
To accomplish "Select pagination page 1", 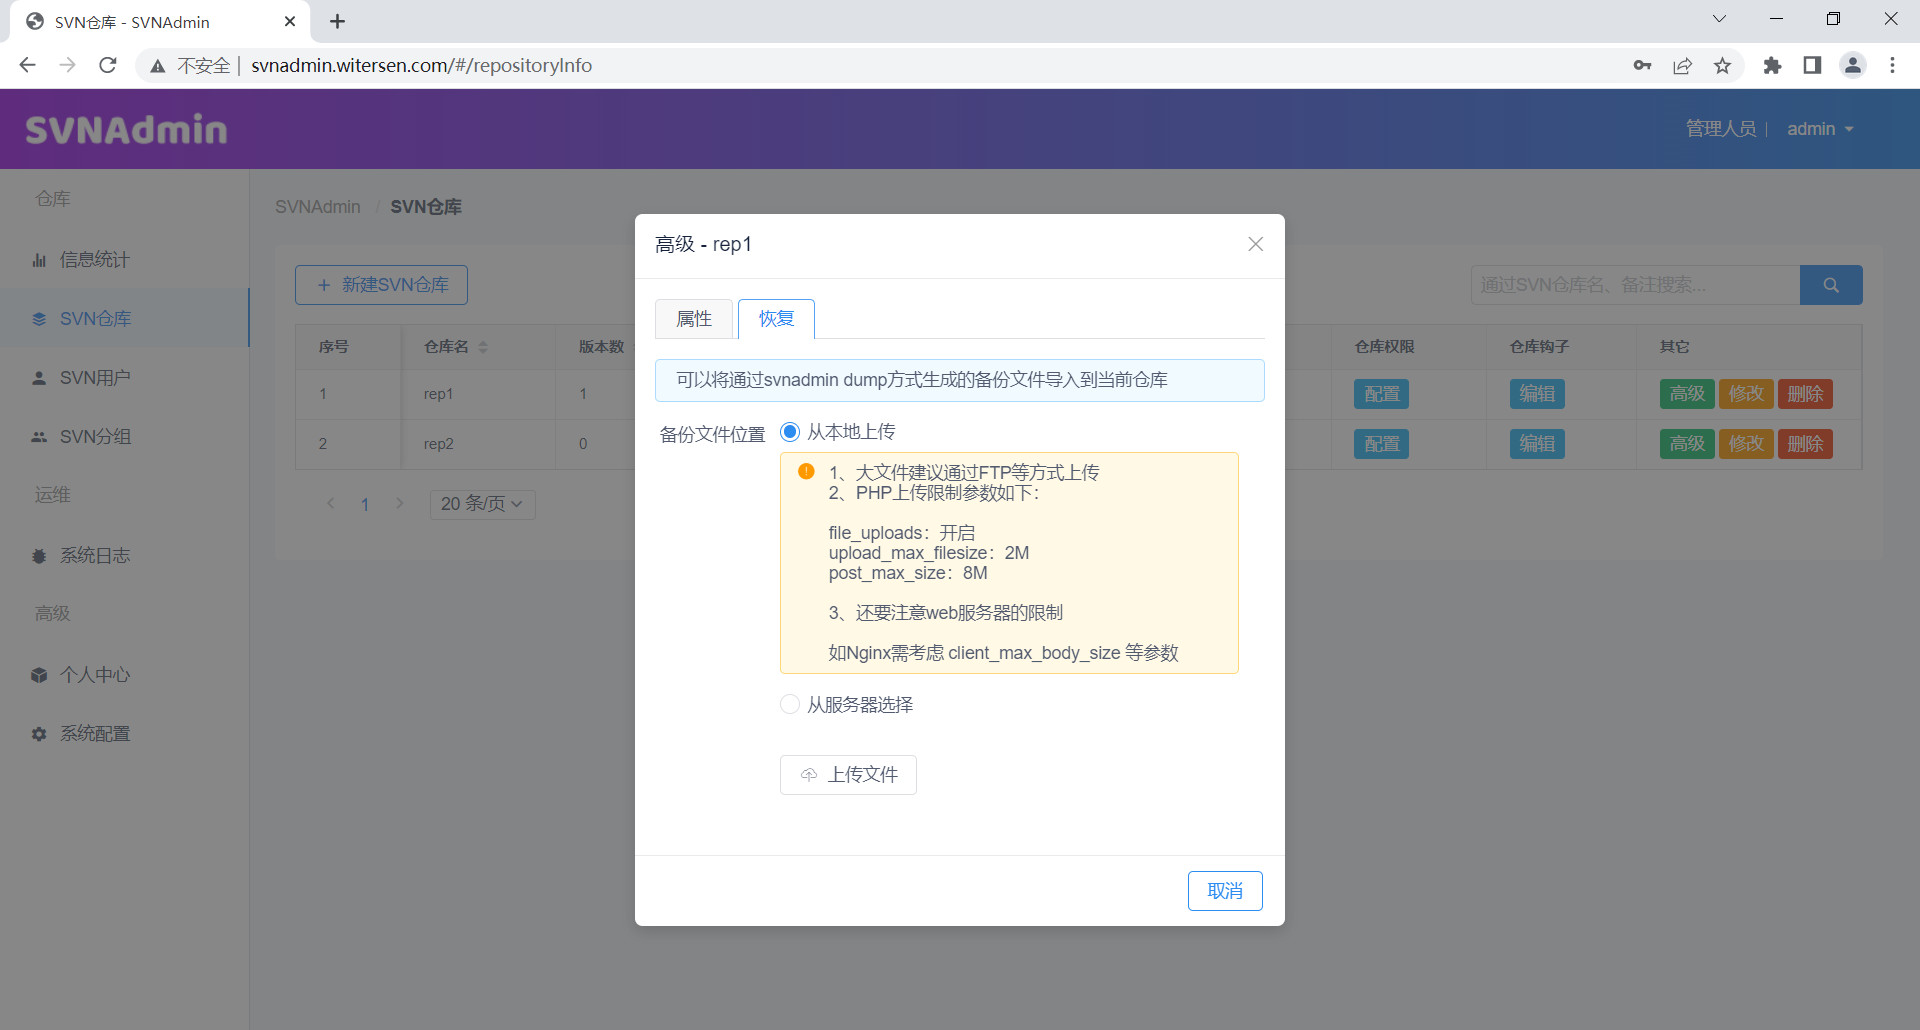I will coord(365,504).
